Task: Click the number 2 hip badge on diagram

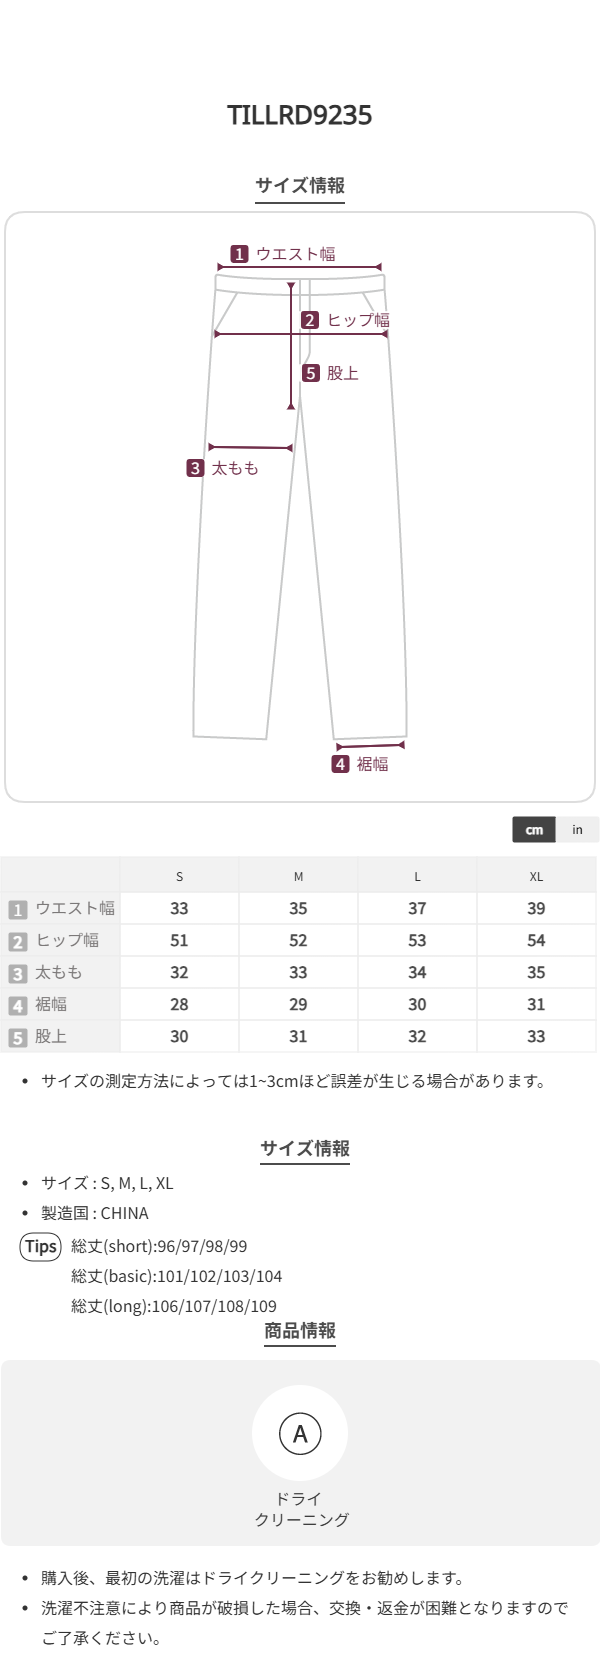Action: coord(310,320)
